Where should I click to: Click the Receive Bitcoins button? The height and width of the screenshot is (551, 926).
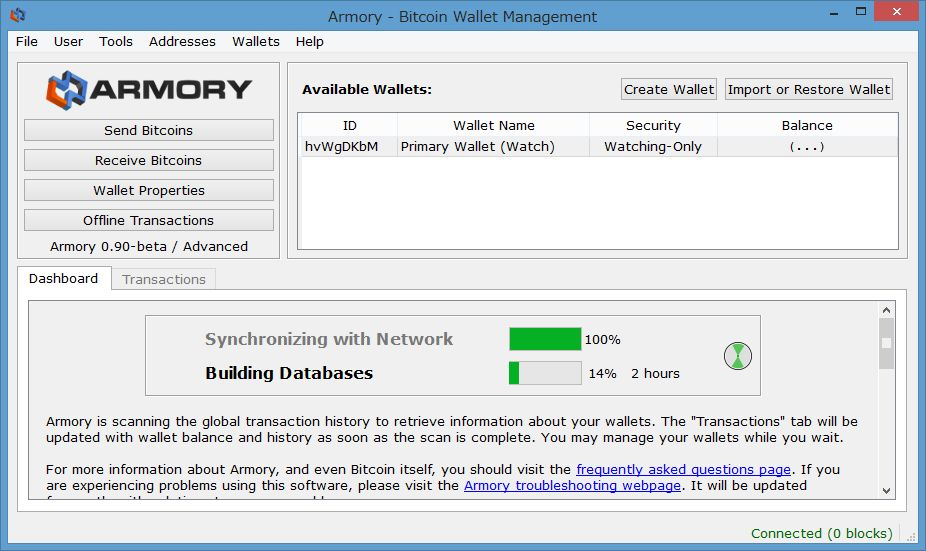149,160
